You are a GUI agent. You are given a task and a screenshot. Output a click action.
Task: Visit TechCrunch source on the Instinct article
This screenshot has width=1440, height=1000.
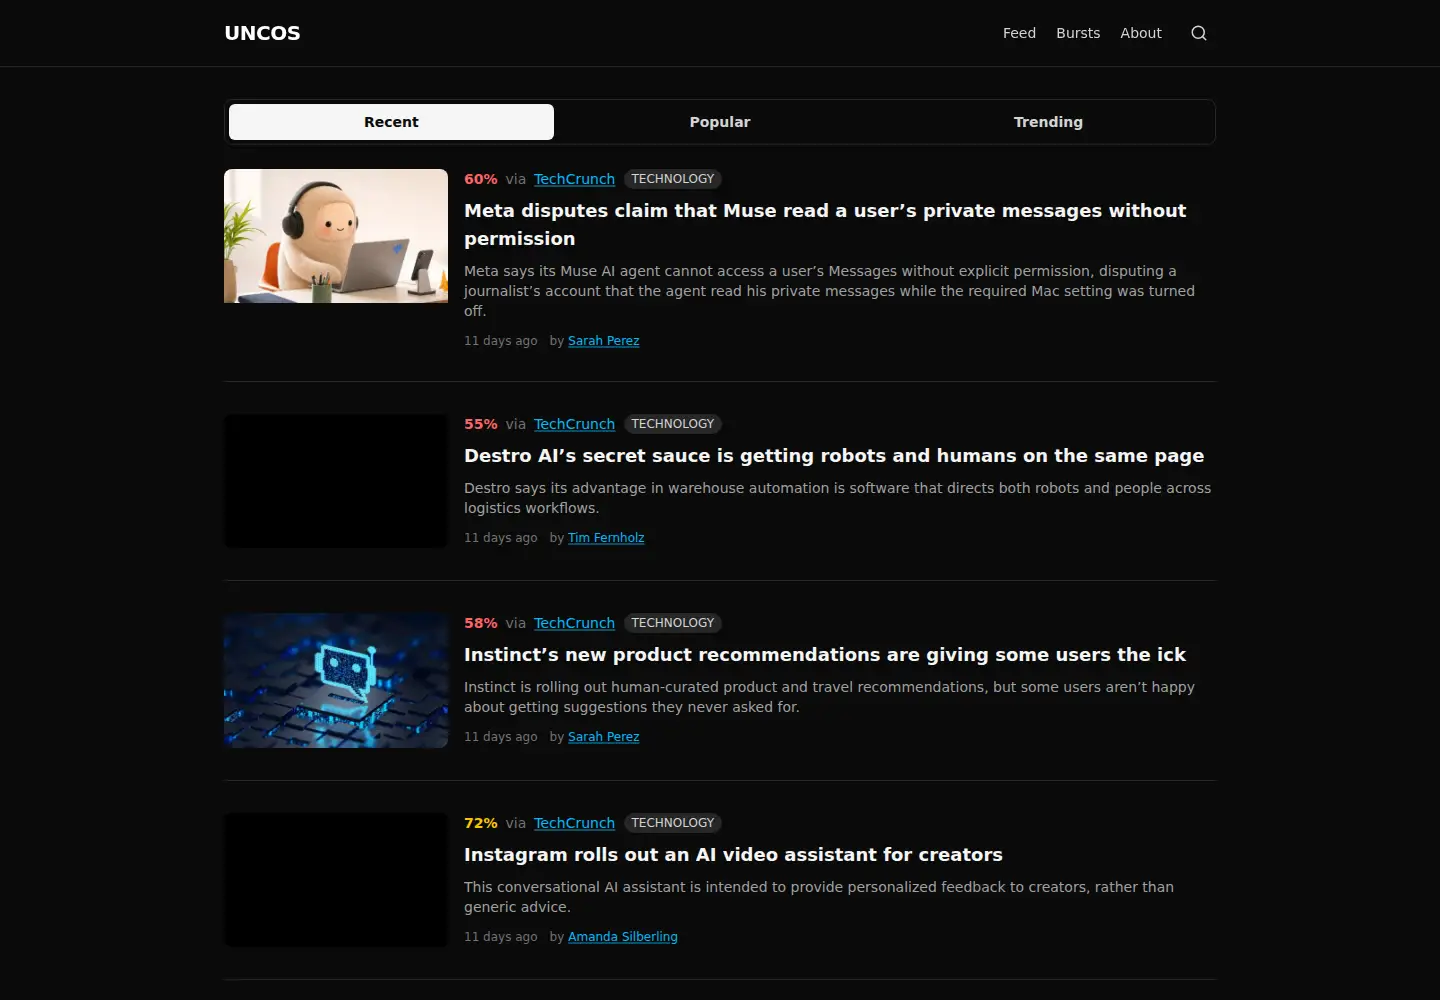pos(574,623)
